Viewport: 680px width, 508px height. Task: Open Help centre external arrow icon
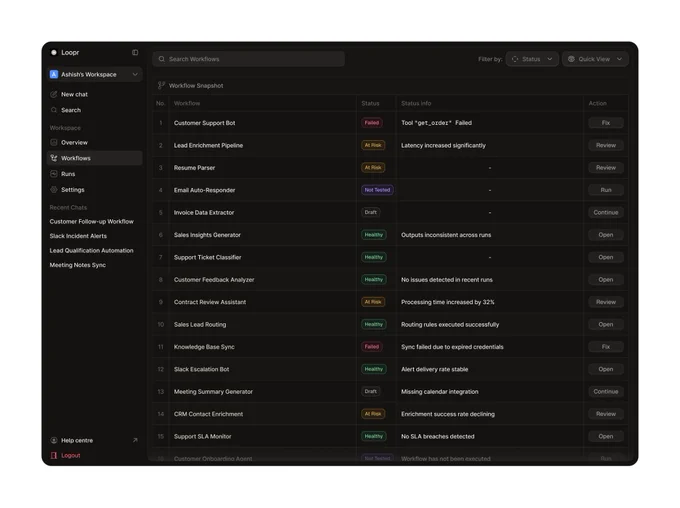[x=135, y=440]
